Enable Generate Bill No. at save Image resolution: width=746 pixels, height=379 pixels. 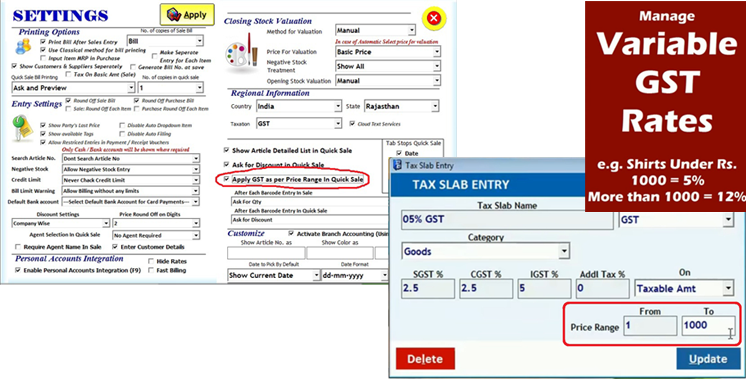click(x=133, y=67)
